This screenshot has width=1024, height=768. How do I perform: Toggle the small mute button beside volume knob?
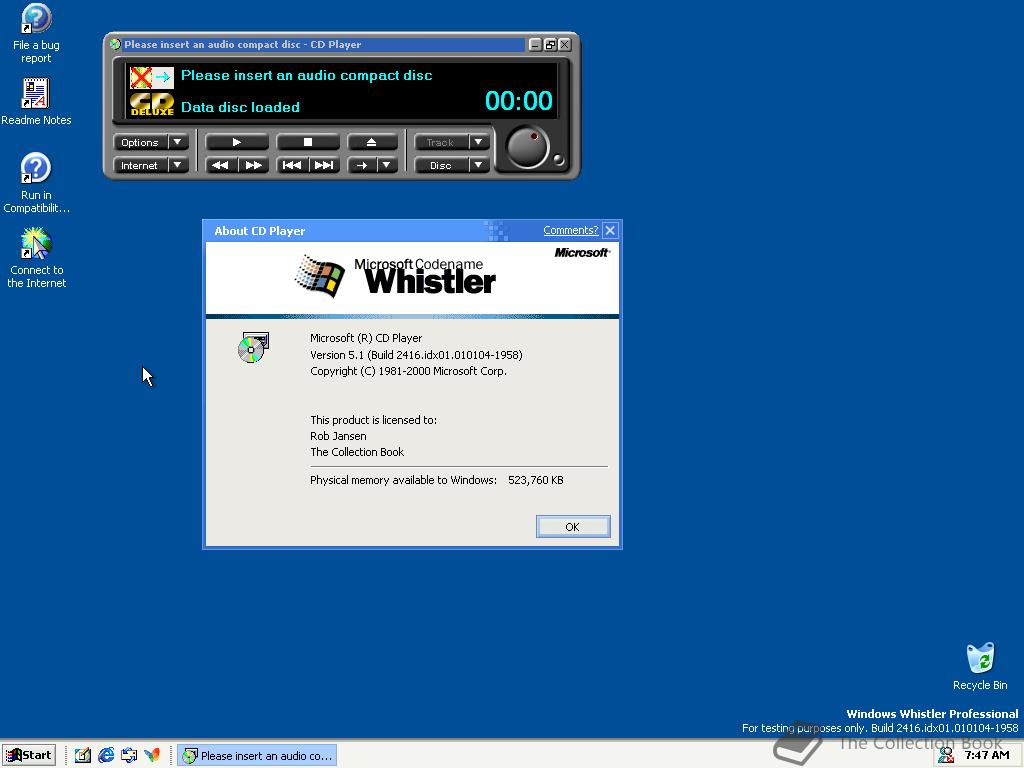[x=558, y=159]
